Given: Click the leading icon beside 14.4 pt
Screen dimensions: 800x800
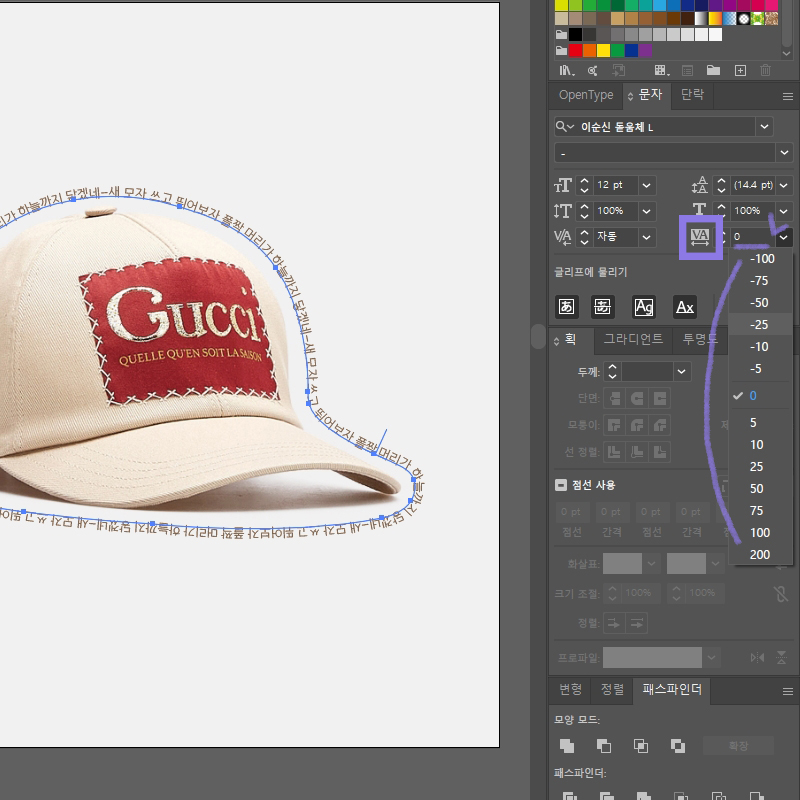Looking at the screenshot, I should pos(699,185).
